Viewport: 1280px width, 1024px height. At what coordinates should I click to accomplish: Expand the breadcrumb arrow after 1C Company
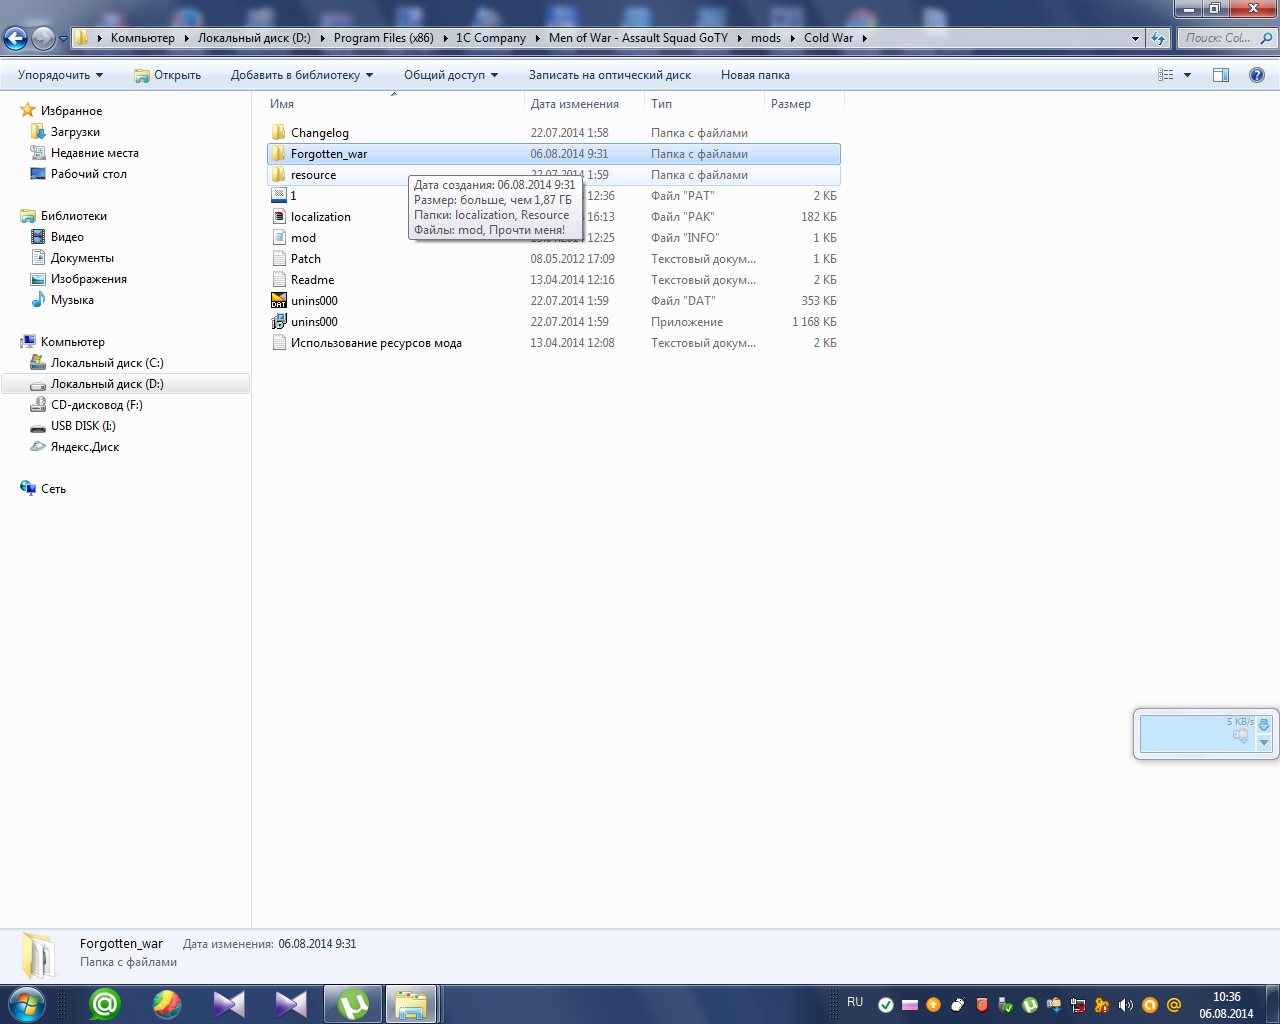pyautogui.click(x=538, y=38)
